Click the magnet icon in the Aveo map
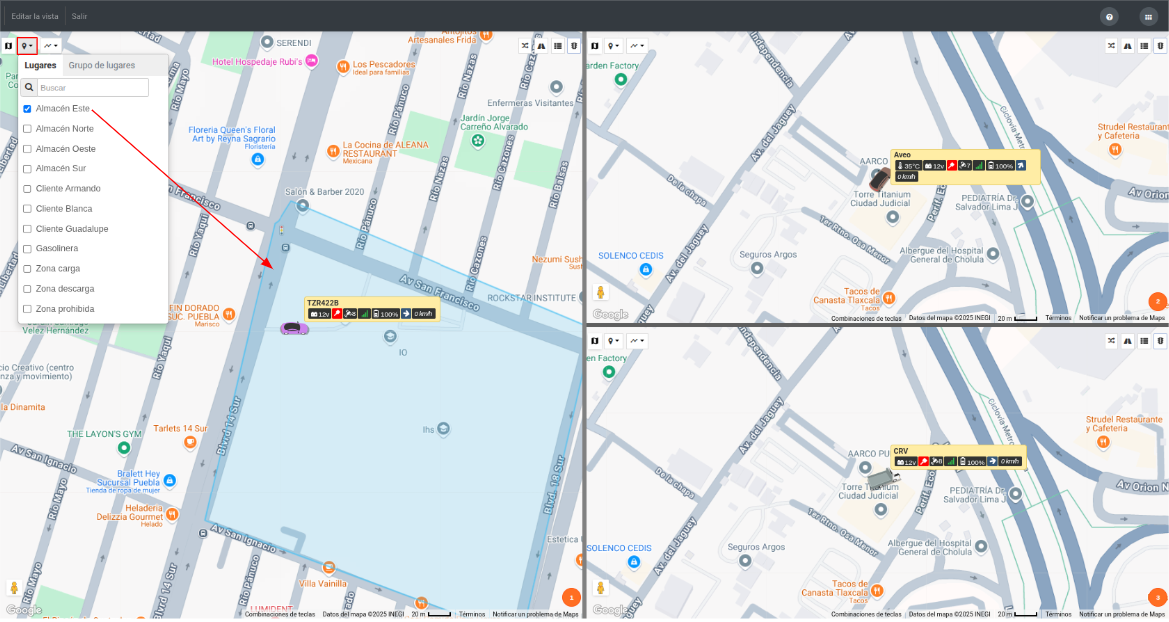The image size is (1169, 622). coord(1161,46)
